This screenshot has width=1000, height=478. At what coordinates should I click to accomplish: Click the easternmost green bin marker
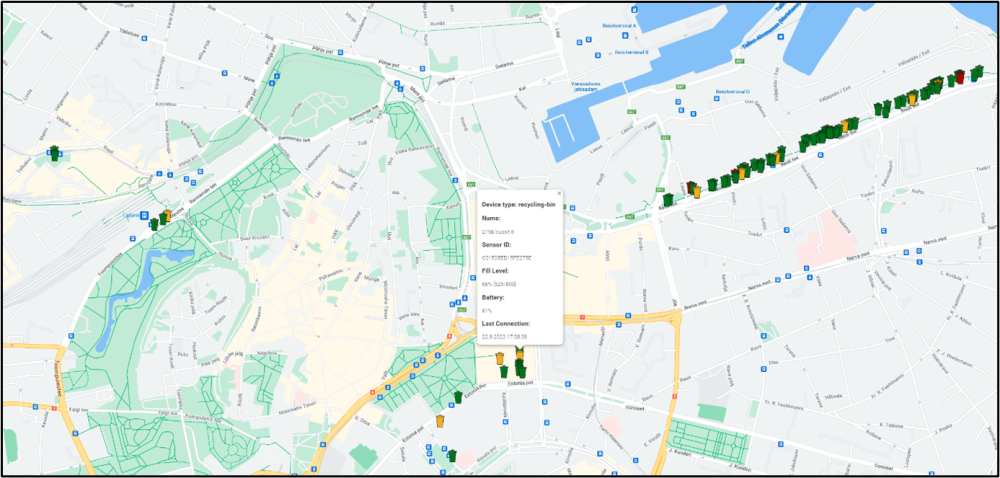[977, 70]
